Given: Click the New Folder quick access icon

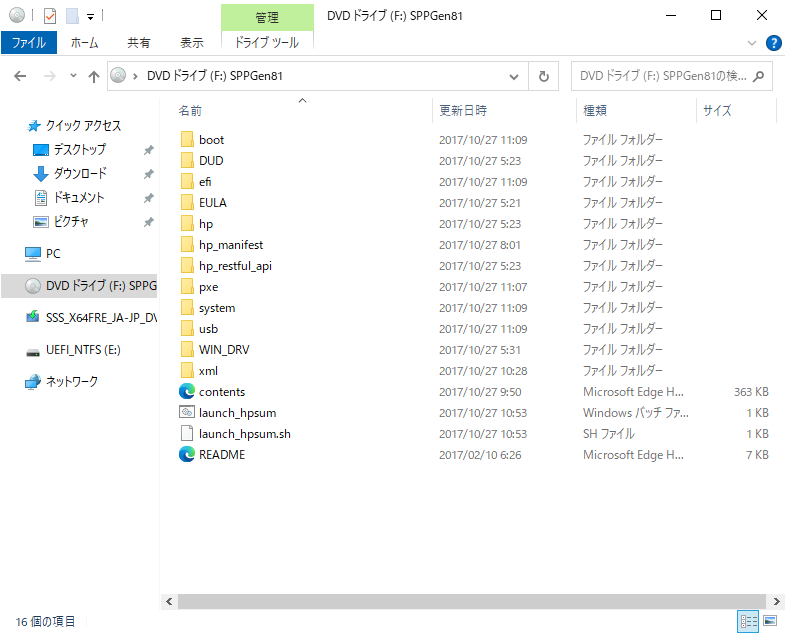Looking at the screenshot, I should pyautogui.click(x=72, y=16).
